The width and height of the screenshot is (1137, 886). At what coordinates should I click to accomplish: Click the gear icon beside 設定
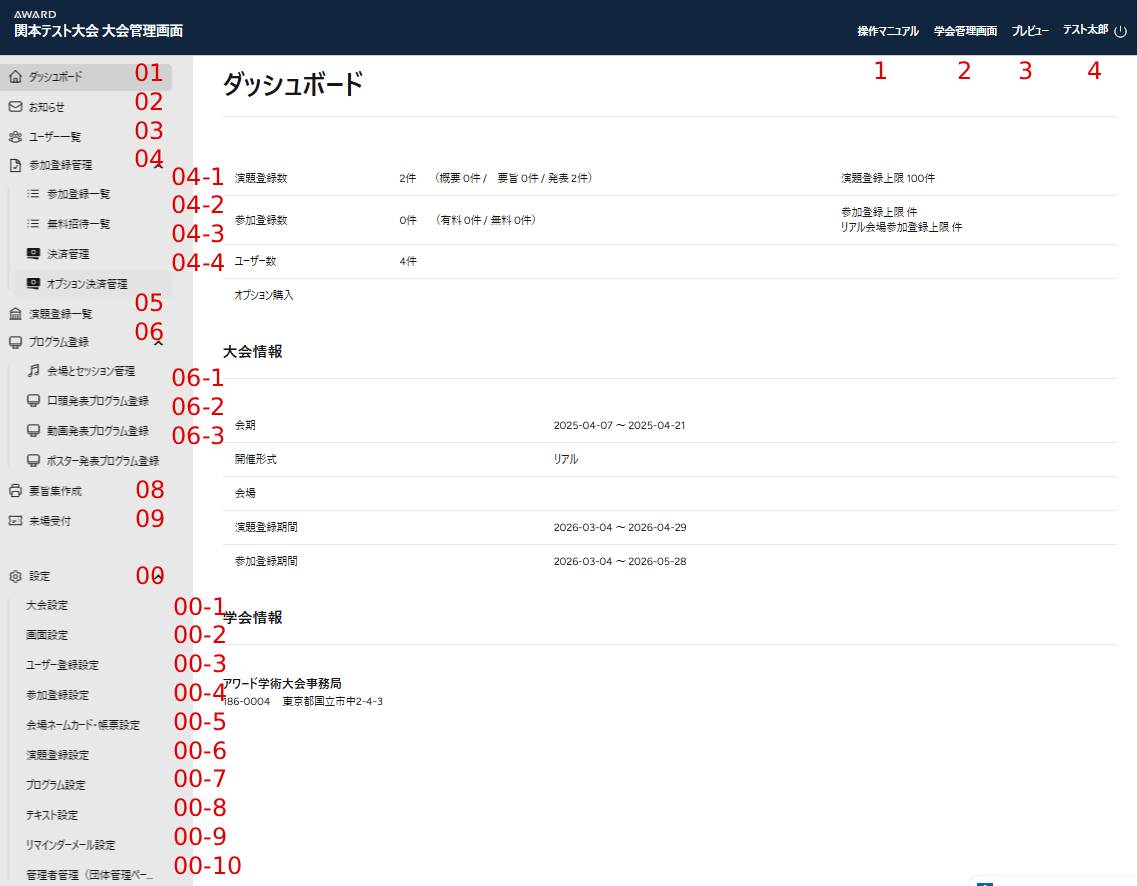15,577
